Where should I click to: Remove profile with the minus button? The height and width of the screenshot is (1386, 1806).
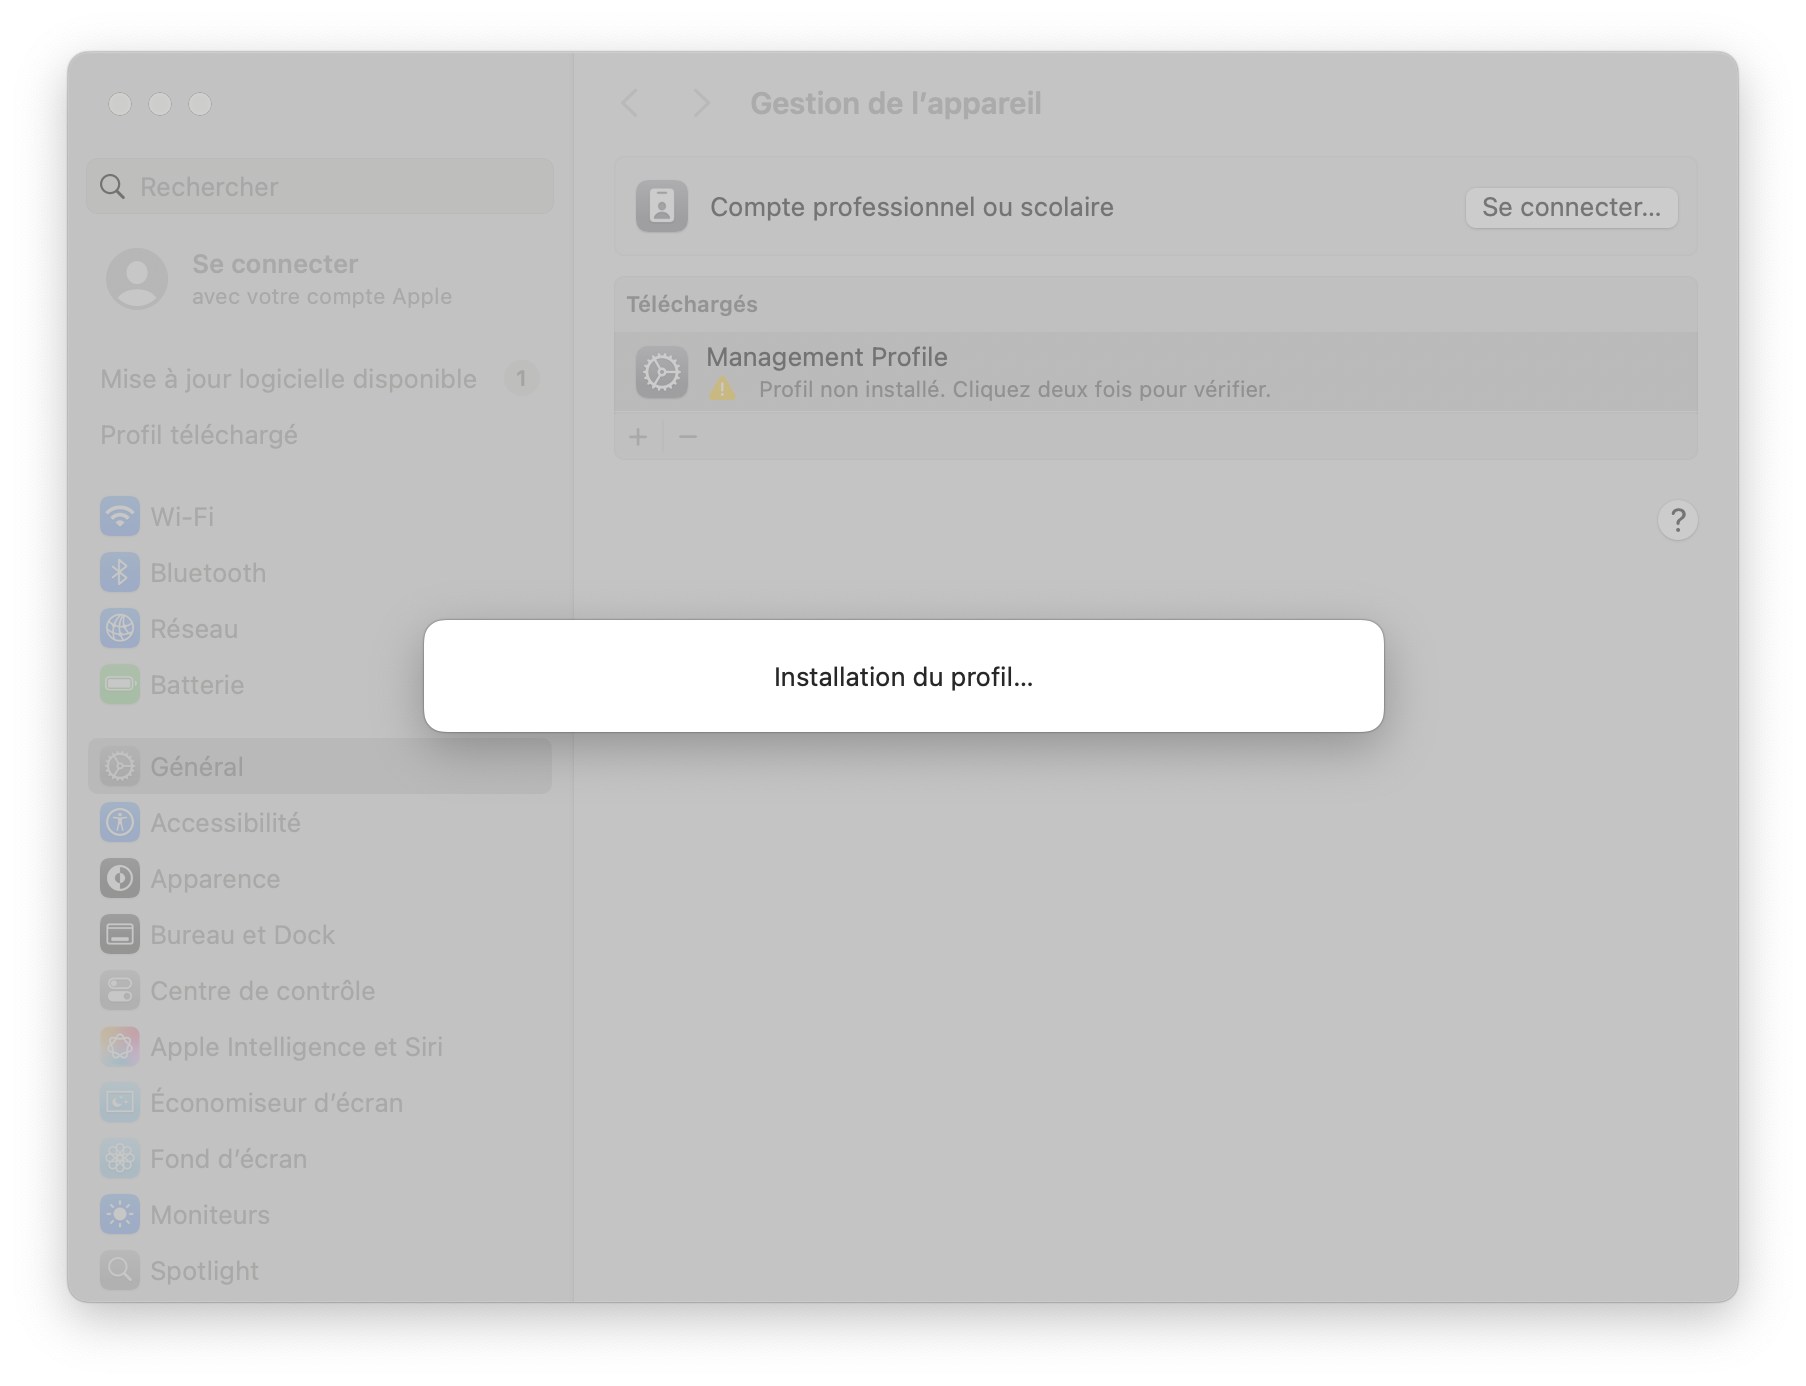click(x=688, y=437)
